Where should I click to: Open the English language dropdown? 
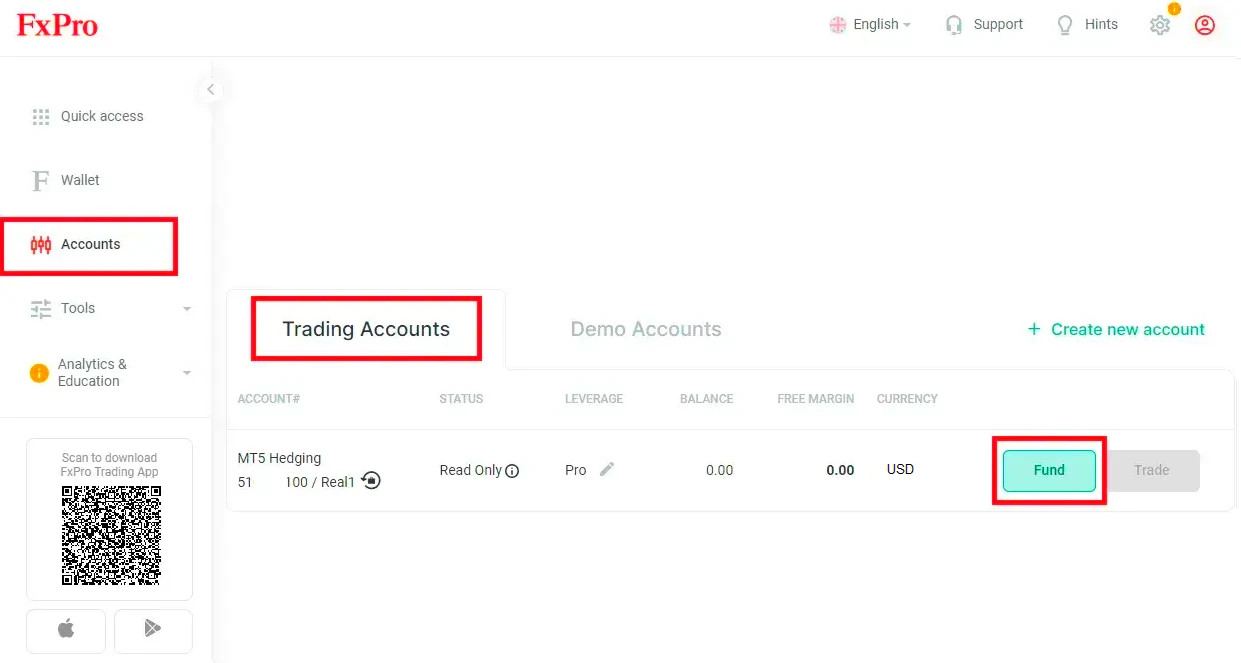(869, 24)
